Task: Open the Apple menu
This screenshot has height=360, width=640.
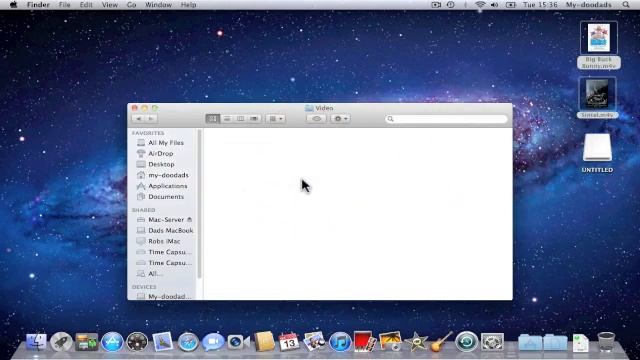Action: [13, 5]
